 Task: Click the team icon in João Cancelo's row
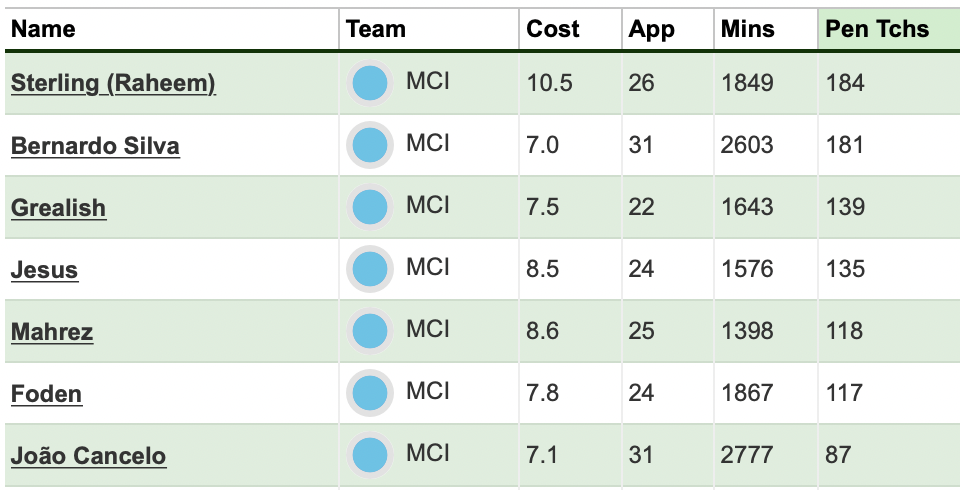370,455
